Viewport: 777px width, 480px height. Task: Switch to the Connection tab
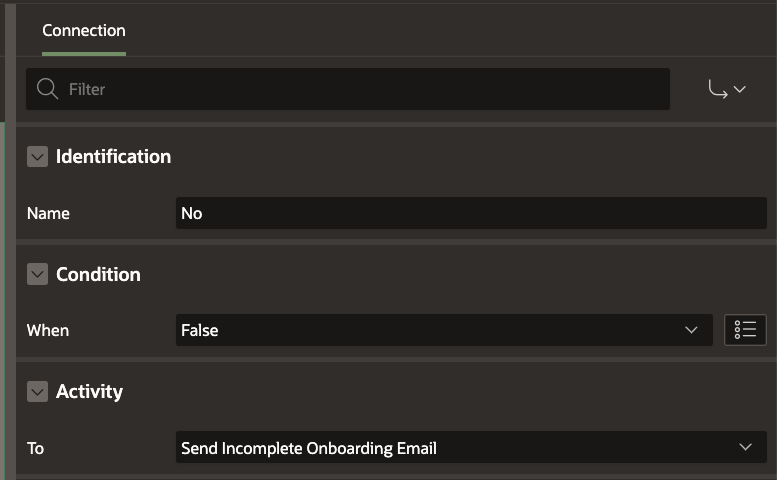tap(84, 31)
